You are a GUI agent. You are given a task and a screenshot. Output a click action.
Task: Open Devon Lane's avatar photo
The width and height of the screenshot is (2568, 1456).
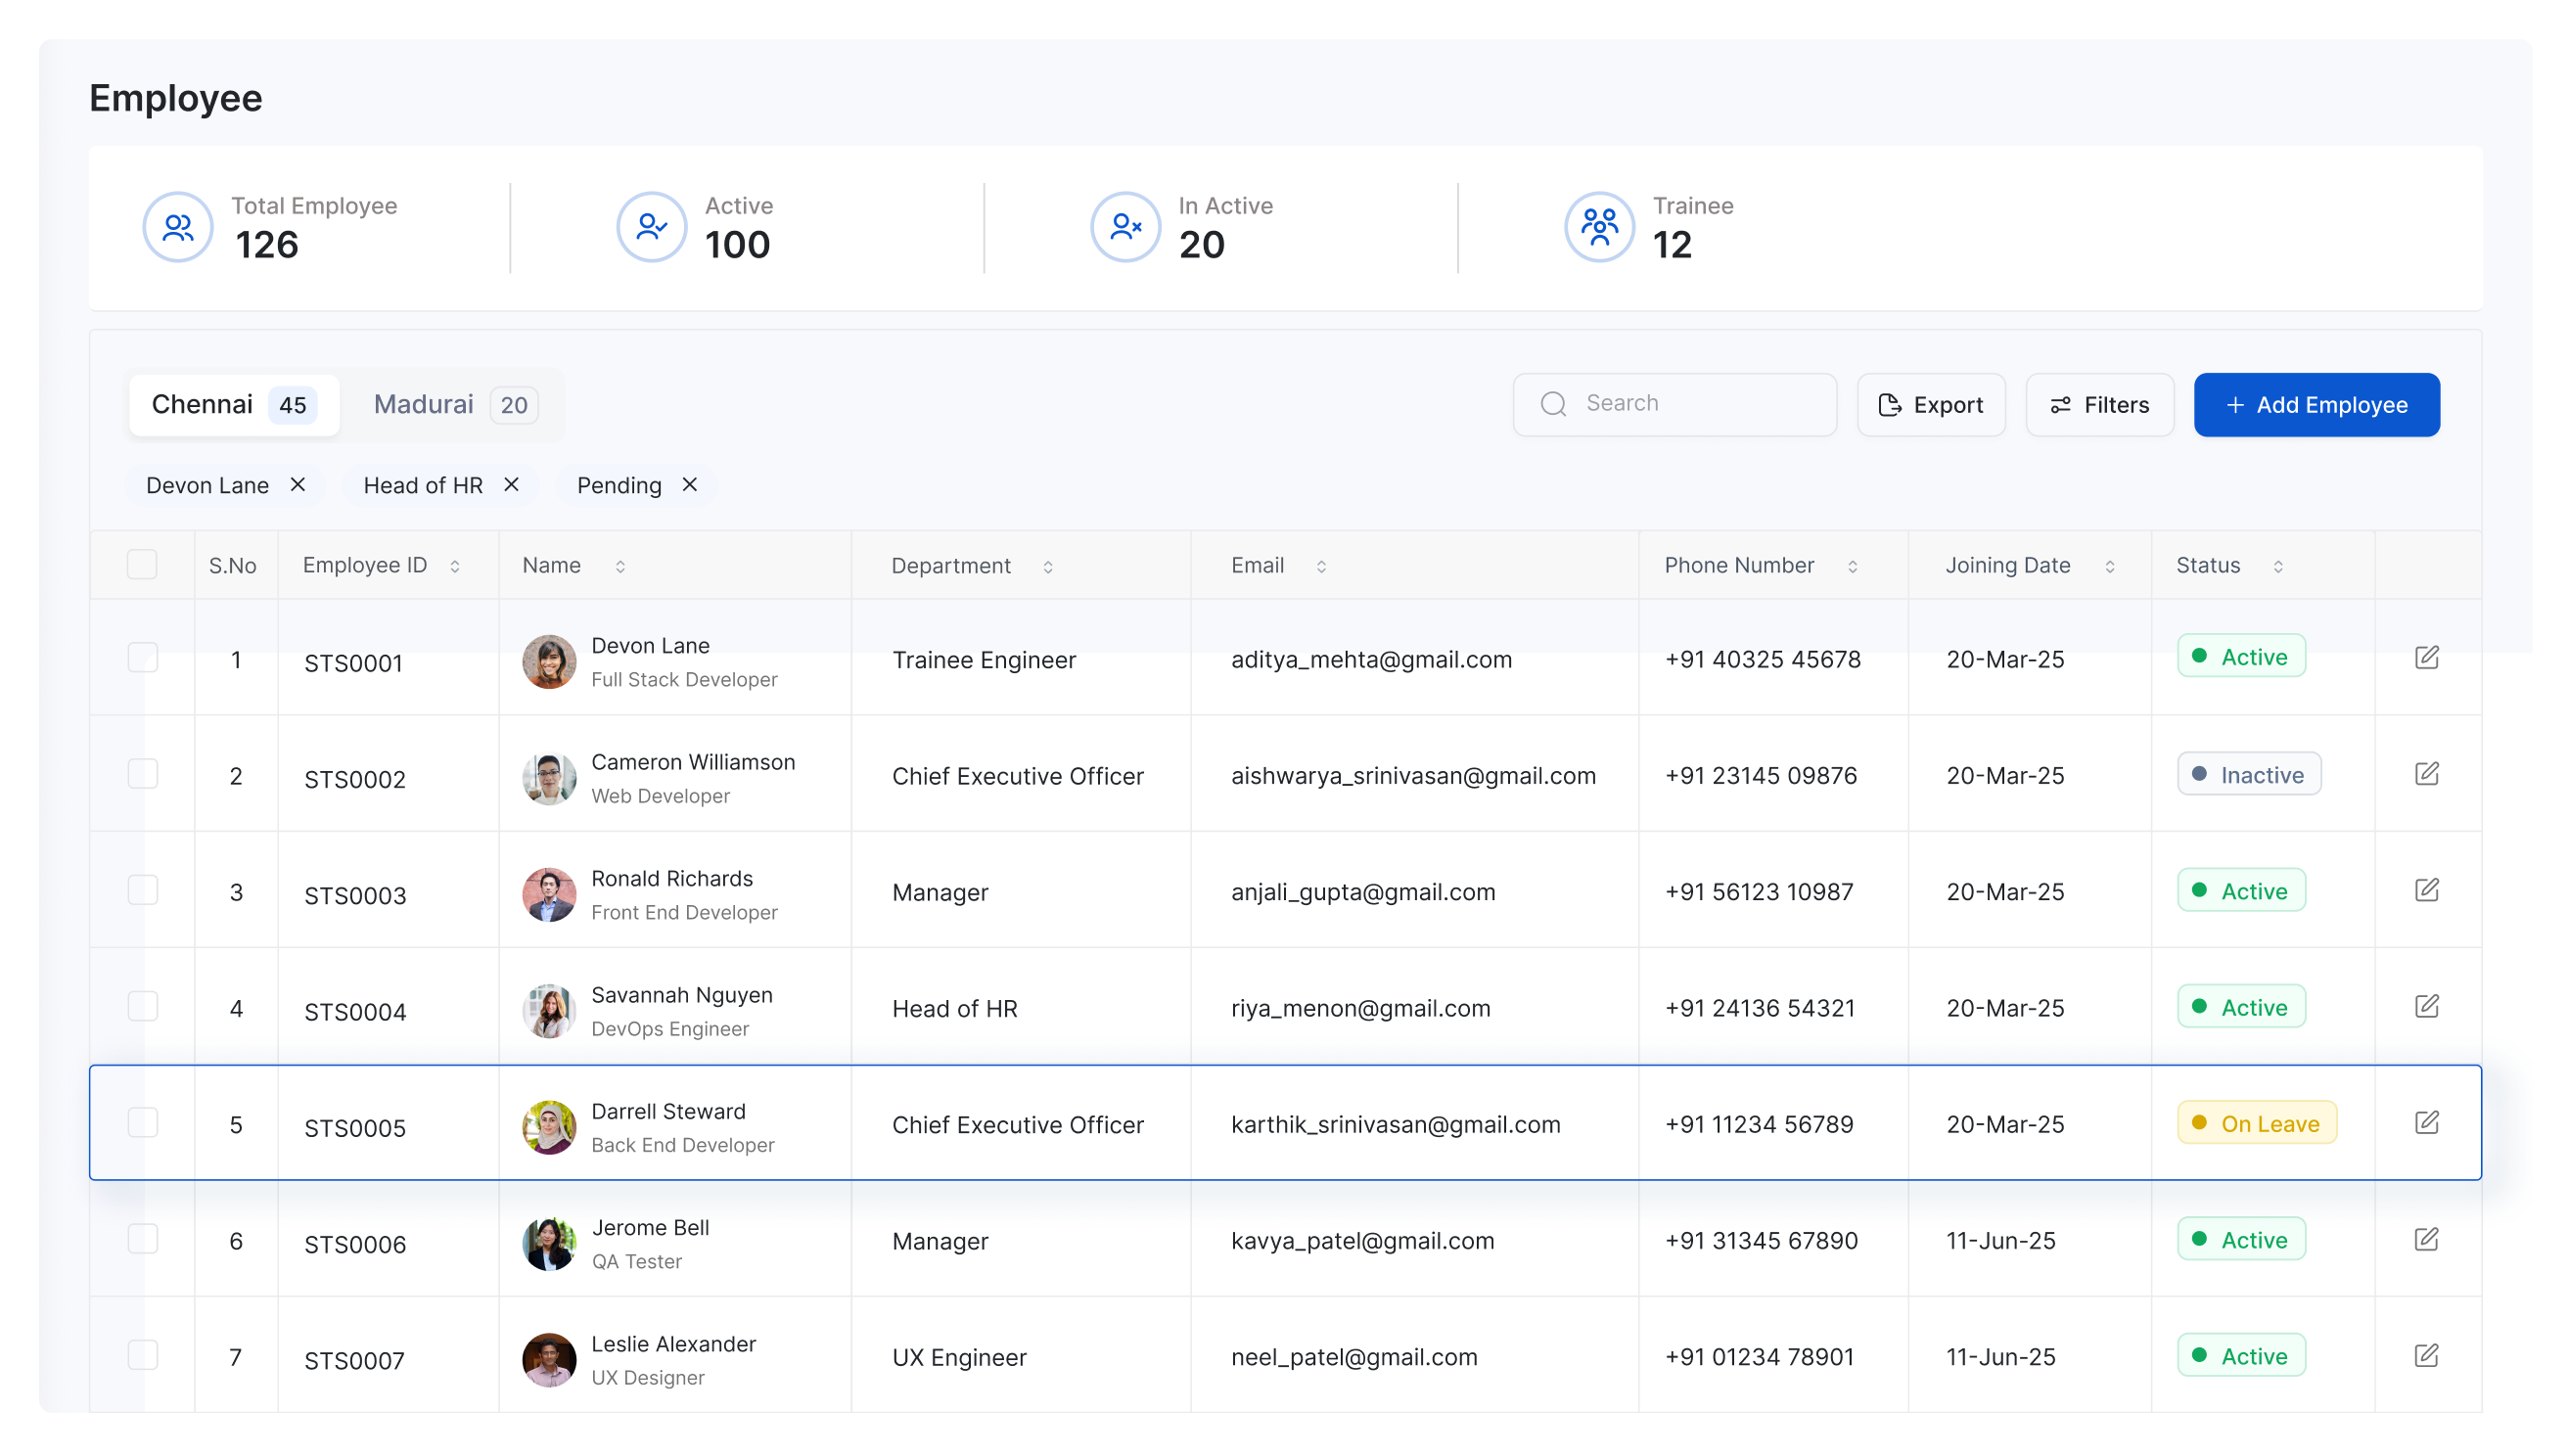549,661
